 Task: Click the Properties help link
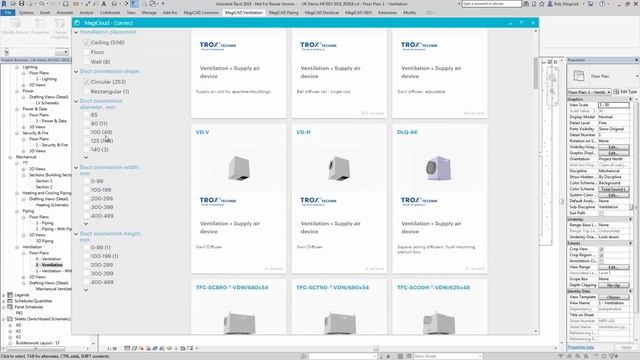[x=581, y=347]
